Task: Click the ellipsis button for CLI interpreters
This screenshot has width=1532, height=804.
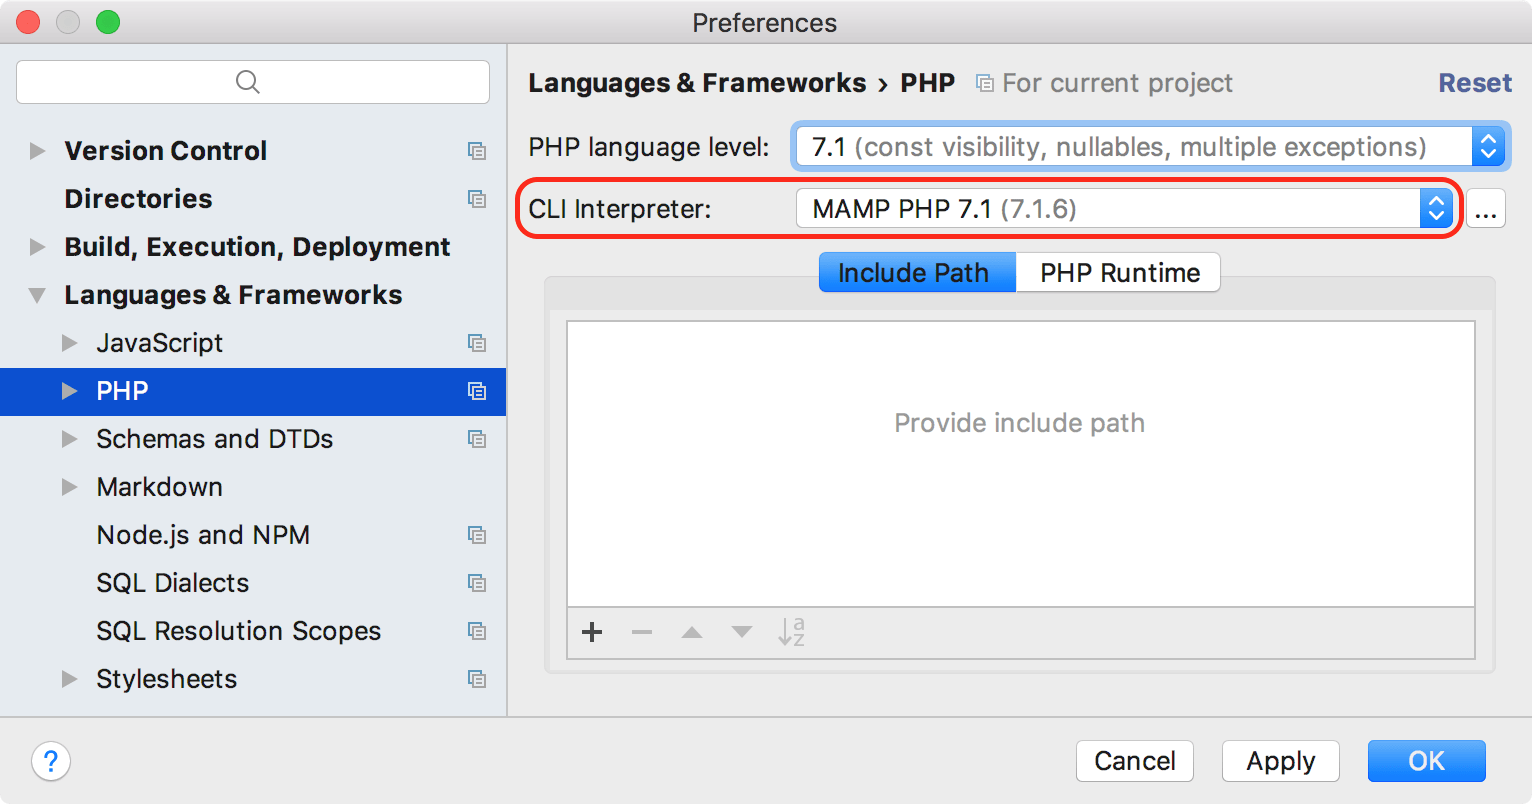Action: click(1486, 209)
